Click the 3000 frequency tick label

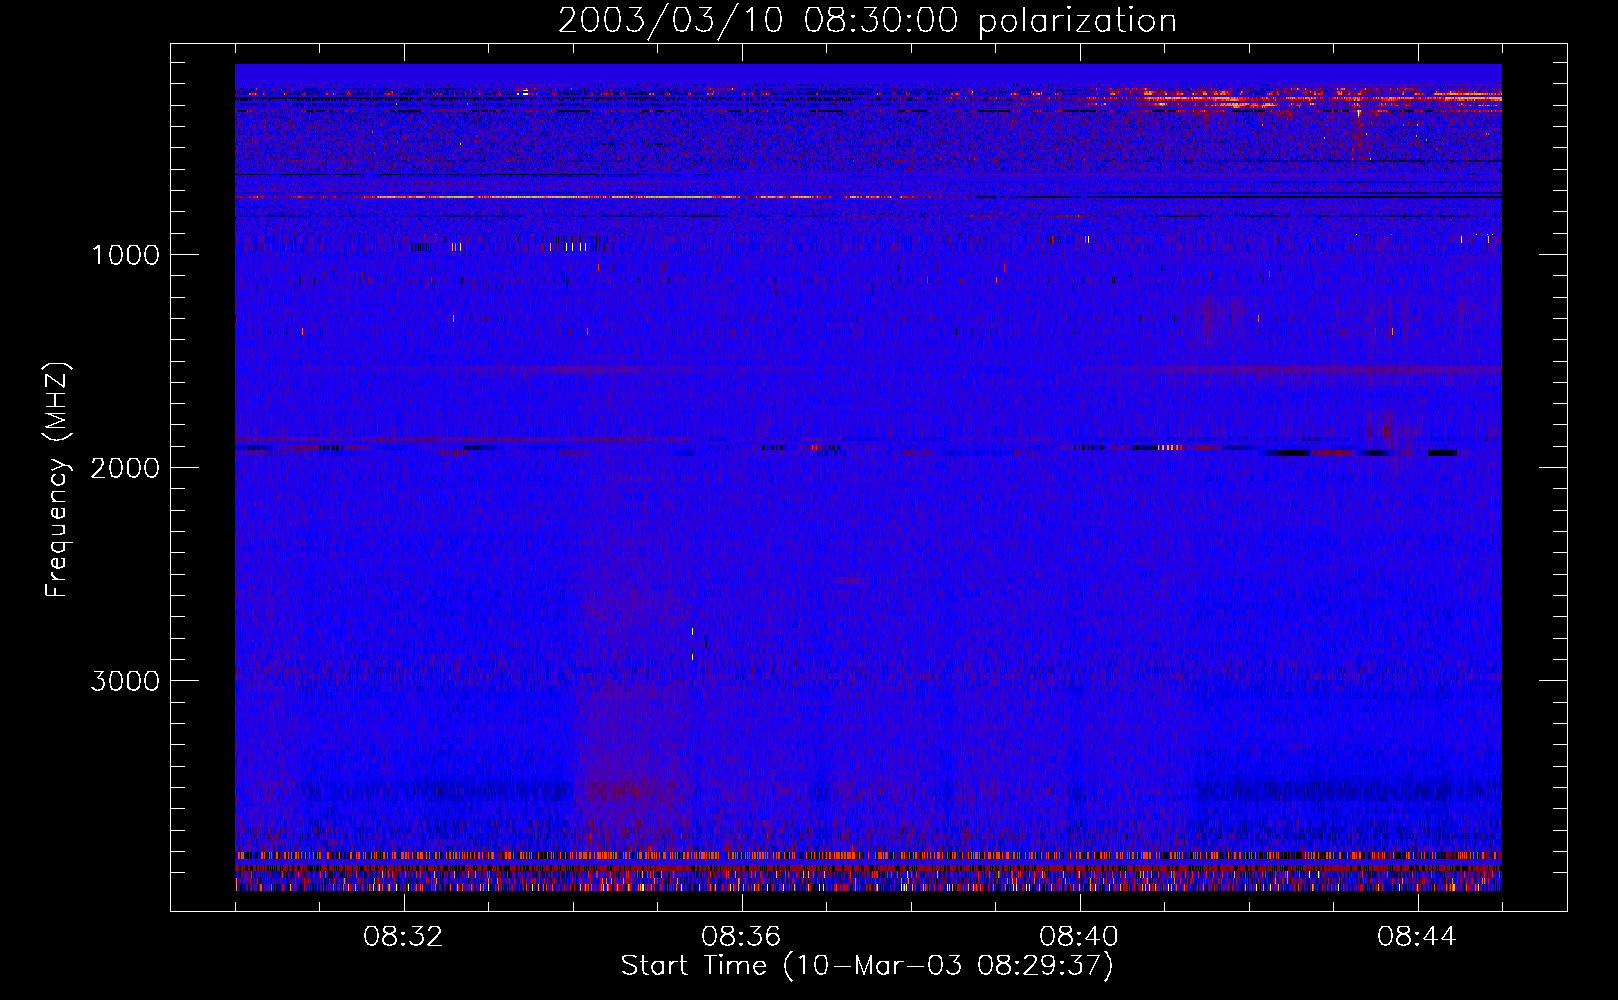(125, 681)
